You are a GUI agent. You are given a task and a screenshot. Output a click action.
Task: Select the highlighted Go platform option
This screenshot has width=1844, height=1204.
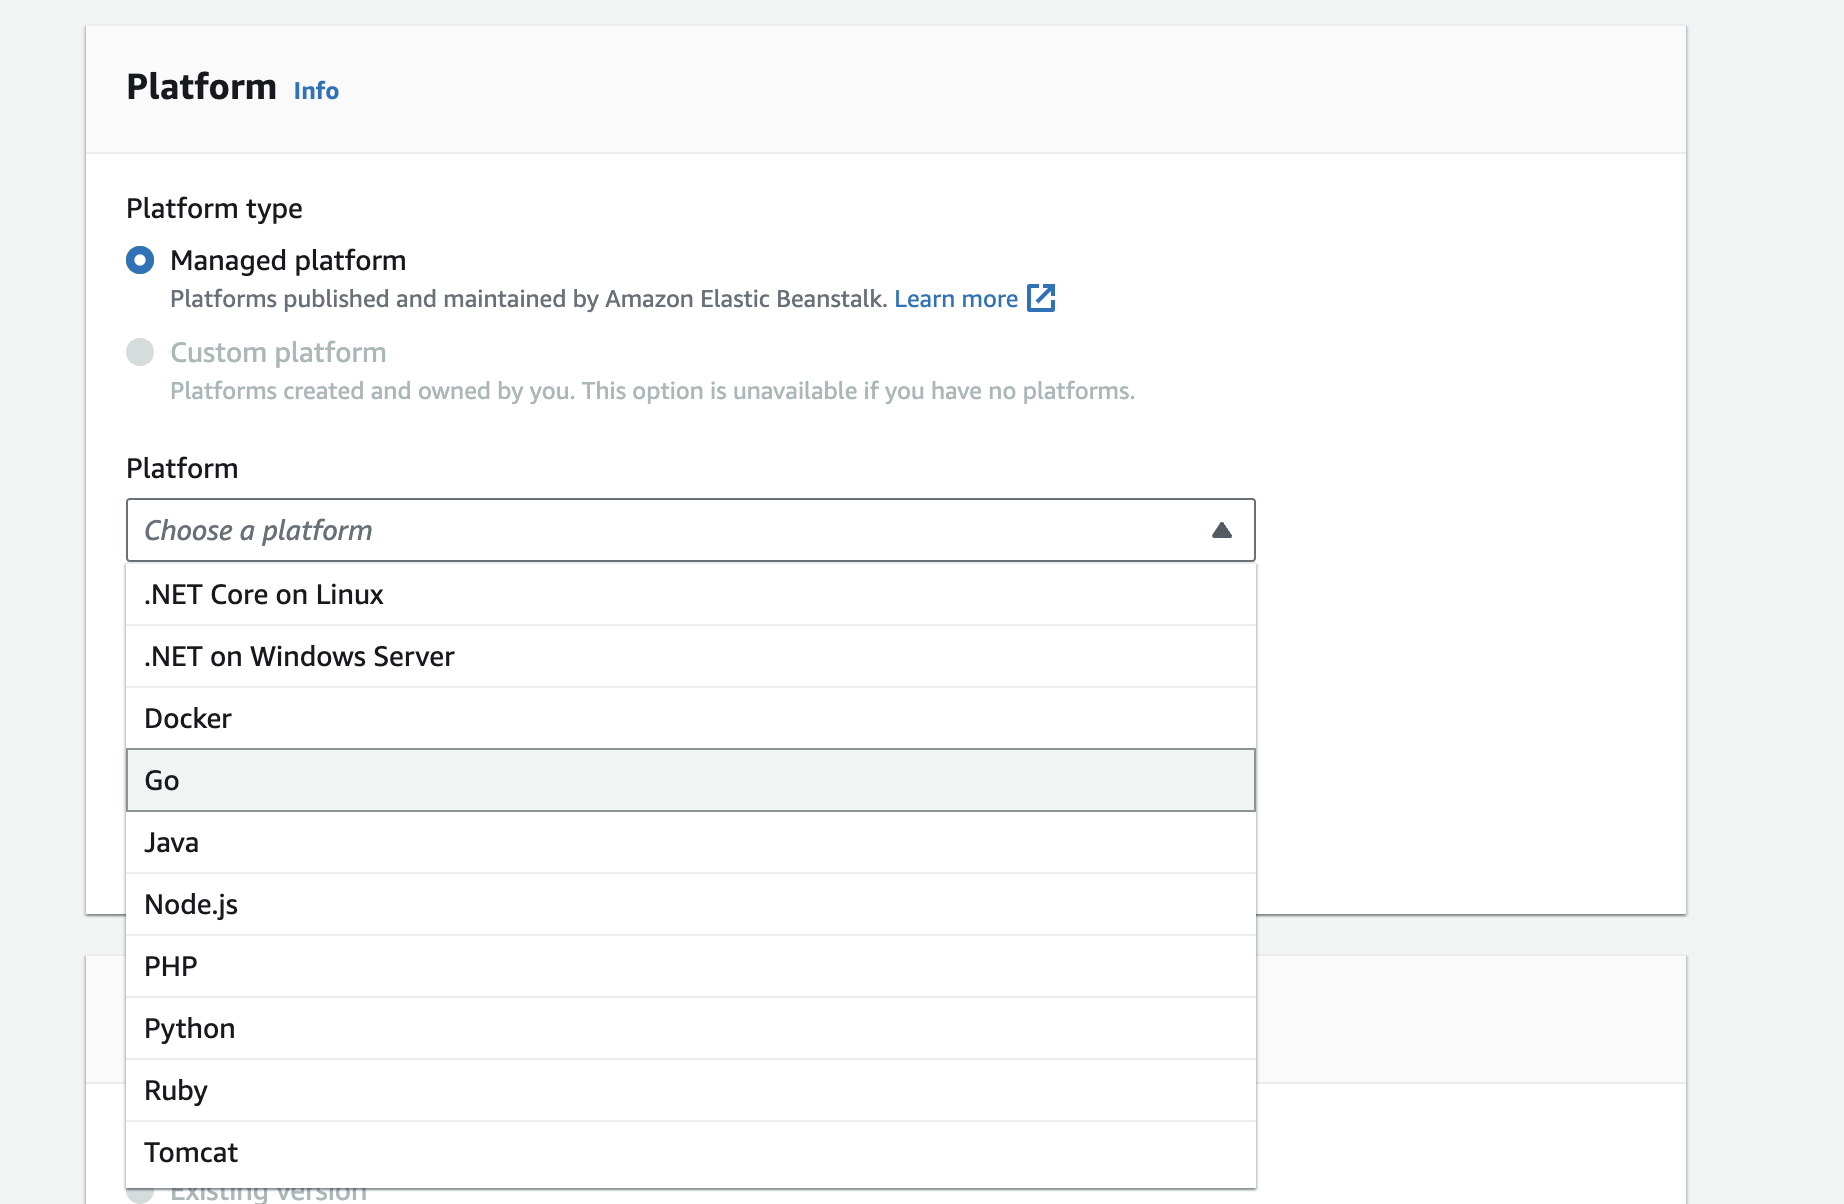(x=162, y=781)
